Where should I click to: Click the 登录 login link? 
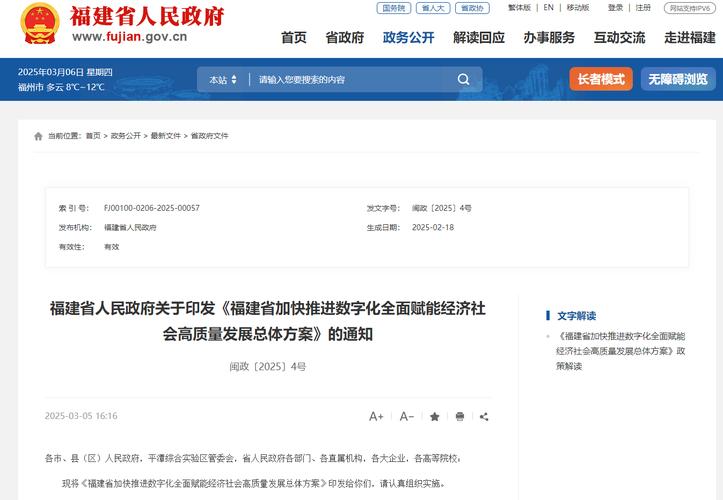(615, 8)
